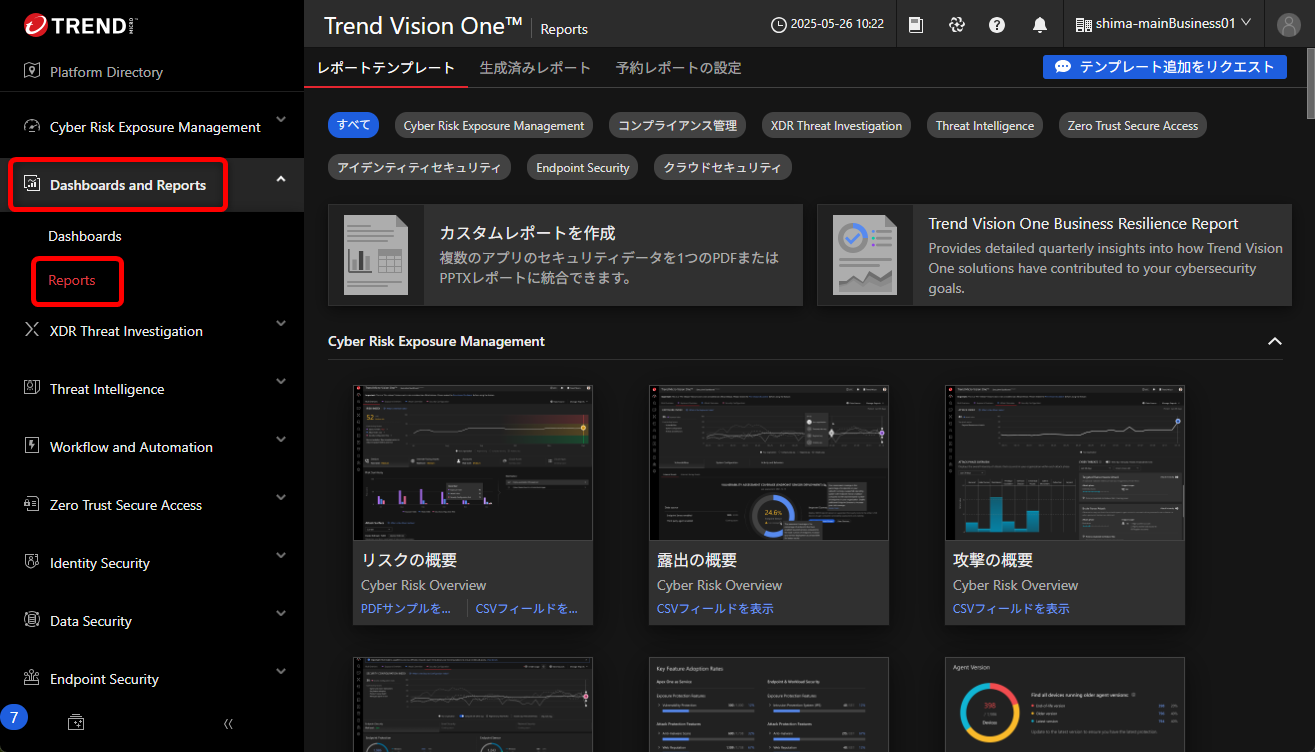Open CSVフィールドを表示 link under 露出の概要
This screenshot has width=1315, height=752.
pyautogui.click(x=715, y=608)
